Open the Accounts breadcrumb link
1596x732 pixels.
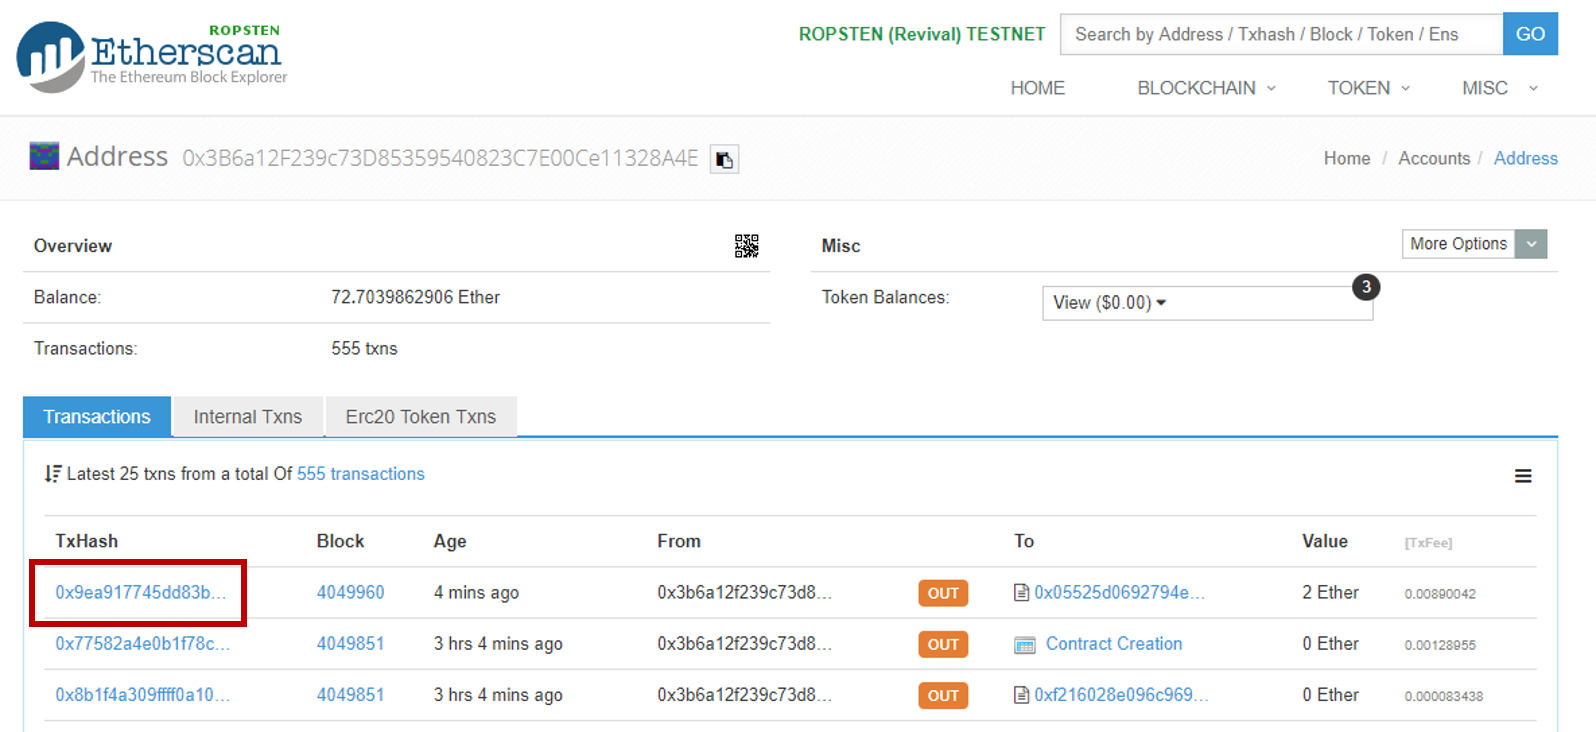1434,158
